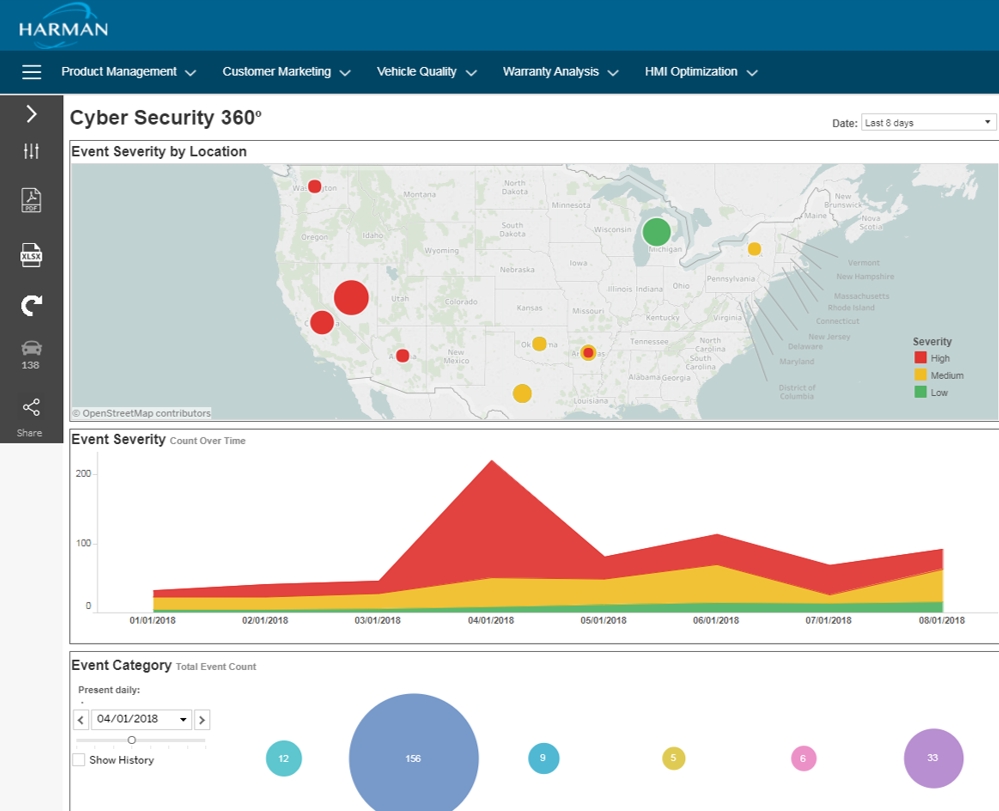
Task: Open the Product Management menu
Action: (119, 71)
